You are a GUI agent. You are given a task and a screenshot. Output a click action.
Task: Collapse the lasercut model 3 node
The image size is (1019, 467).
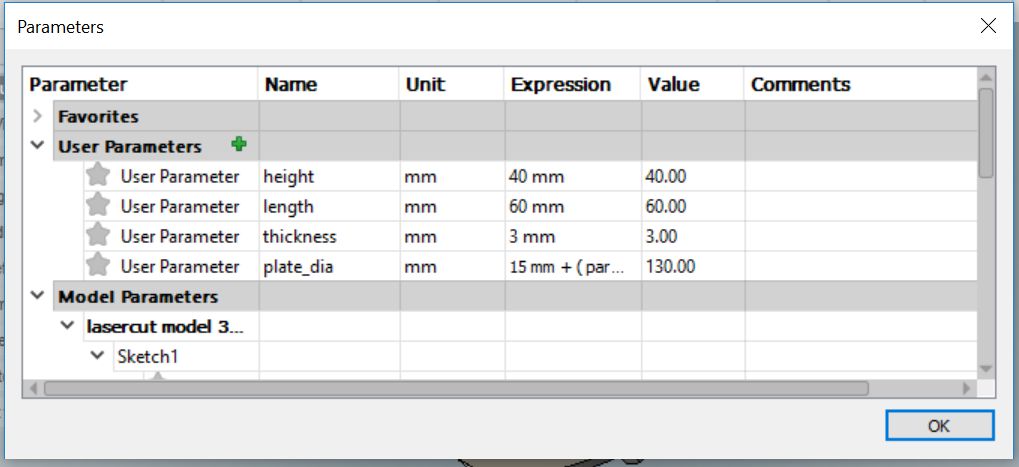coord(67,325)
